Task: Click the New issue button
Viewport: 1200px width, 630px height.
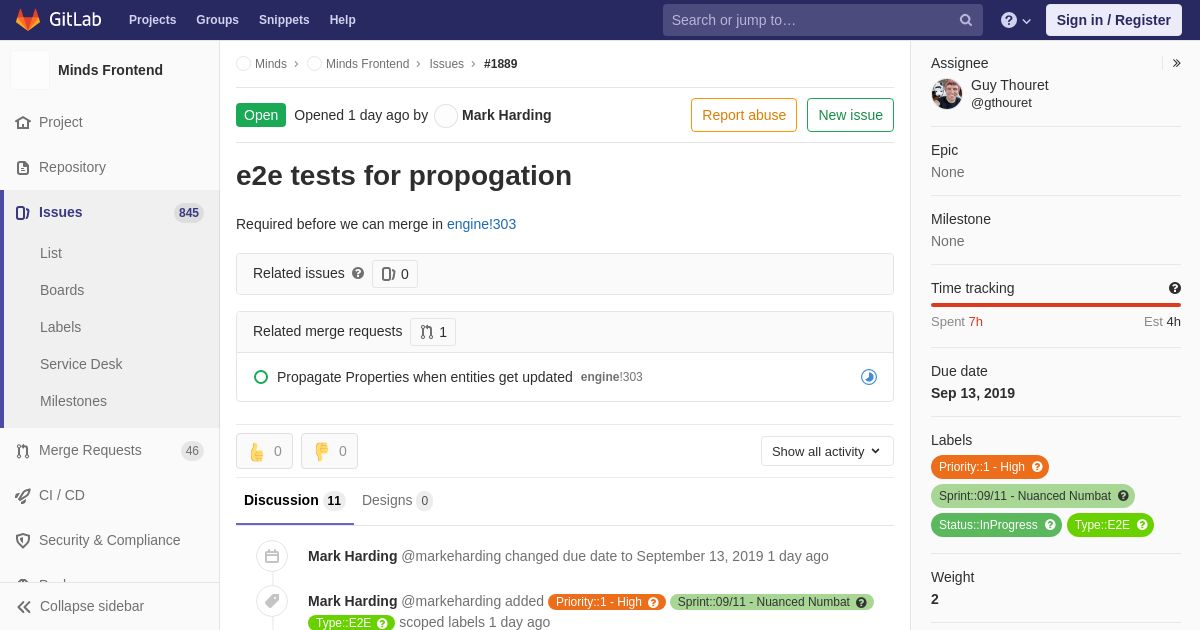Action: coord(850,115)
